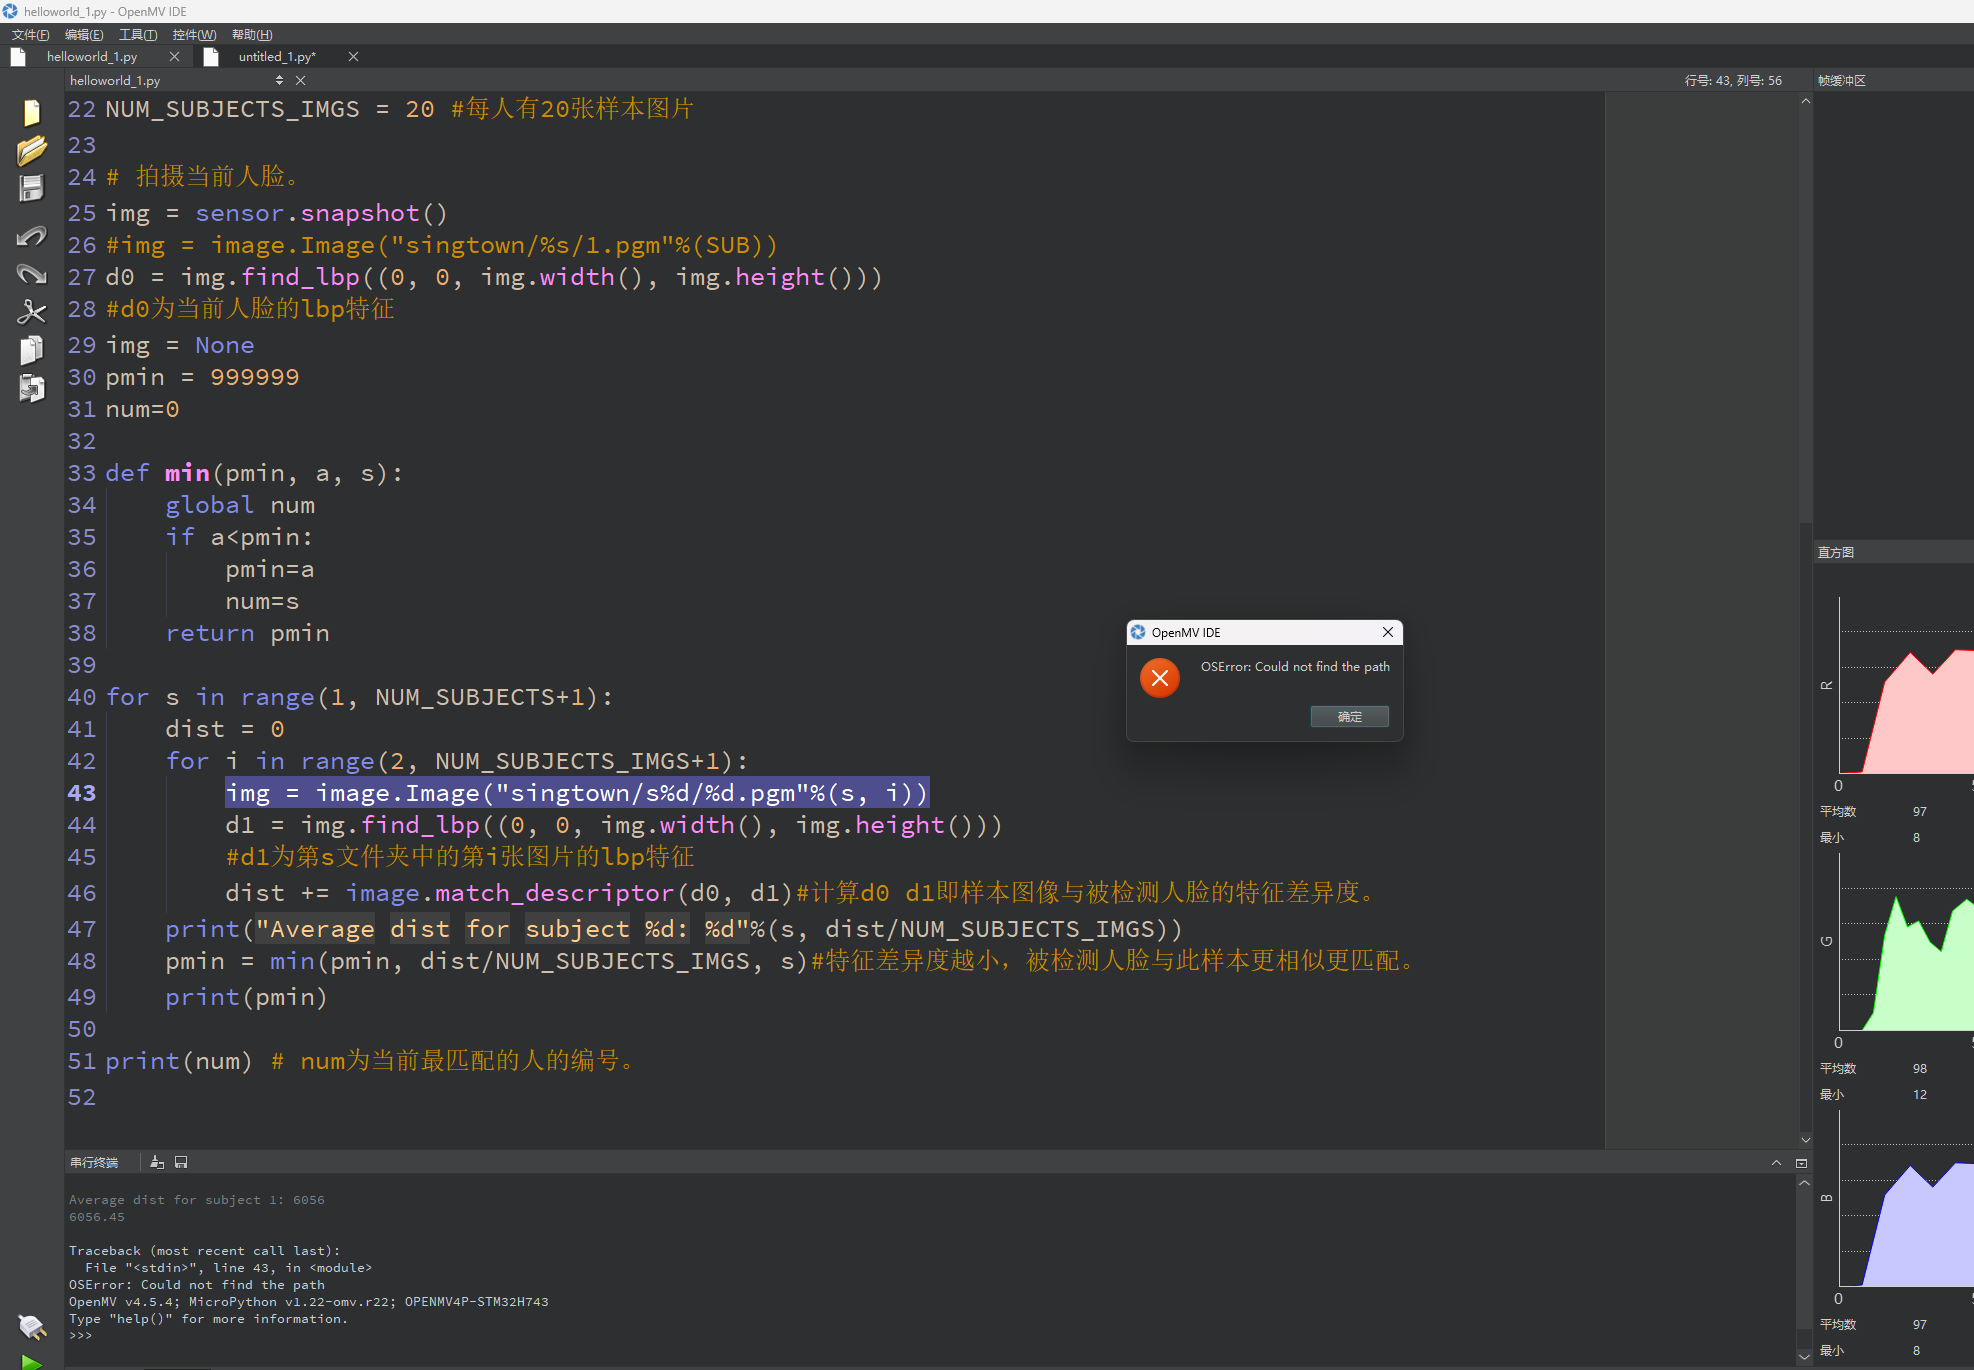The image size is (1974, 1370).
Task: Pop out the serial terminal panel
Action: (1801, 1162)
